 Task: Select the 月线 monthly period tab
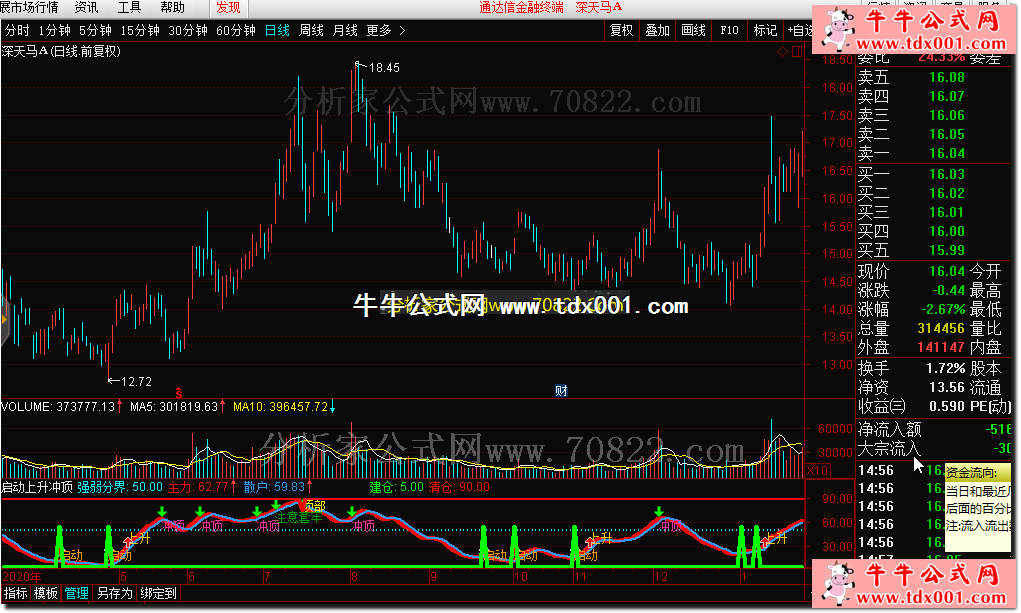click(x=345, y=31)
